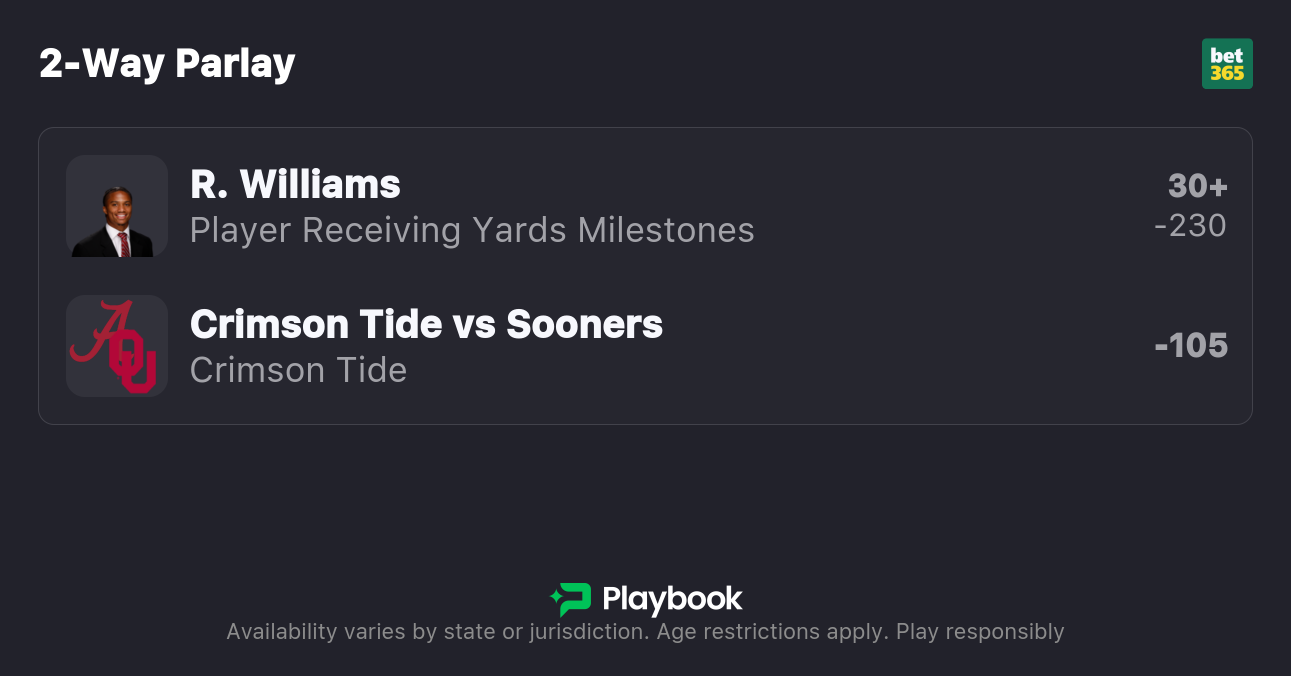Click the Alabama script A logo
This screenshot has height=676, width=1291.
pos(101,332)
